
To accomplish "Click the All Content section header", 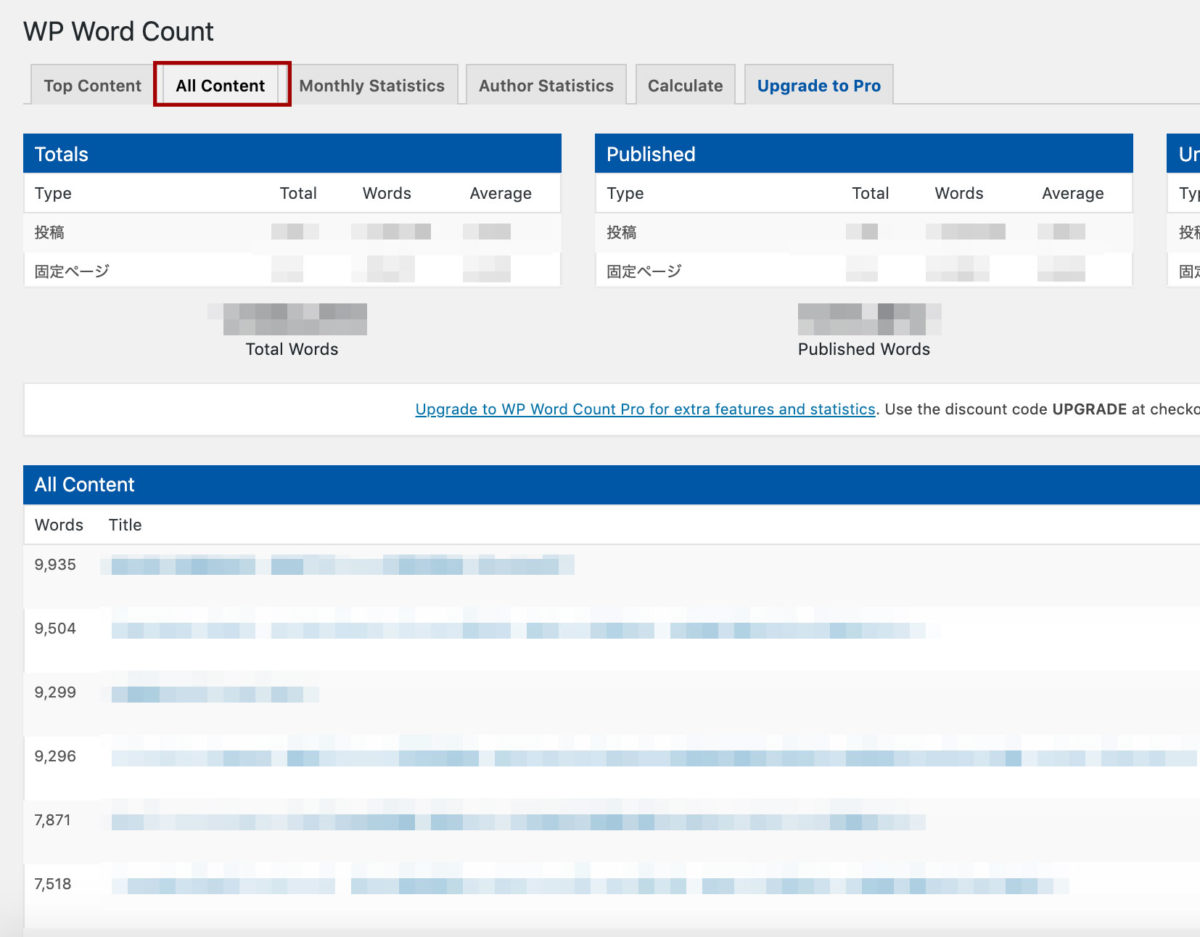I will (600, 485).
